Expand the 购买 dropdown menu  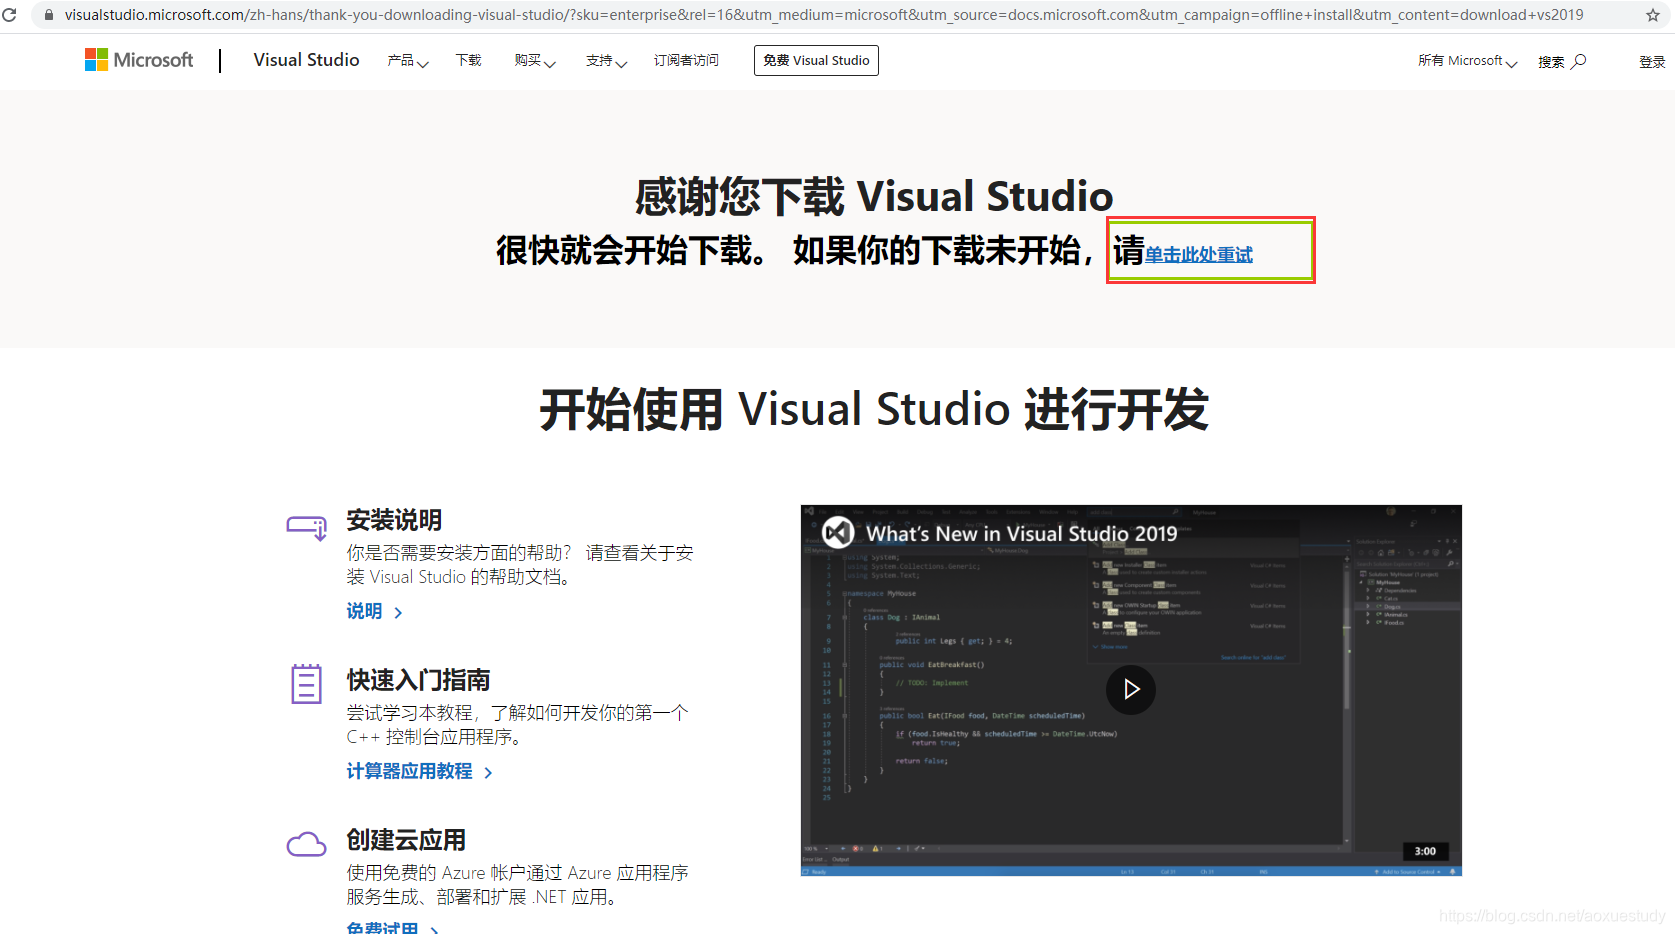click(x=535, y=61)
